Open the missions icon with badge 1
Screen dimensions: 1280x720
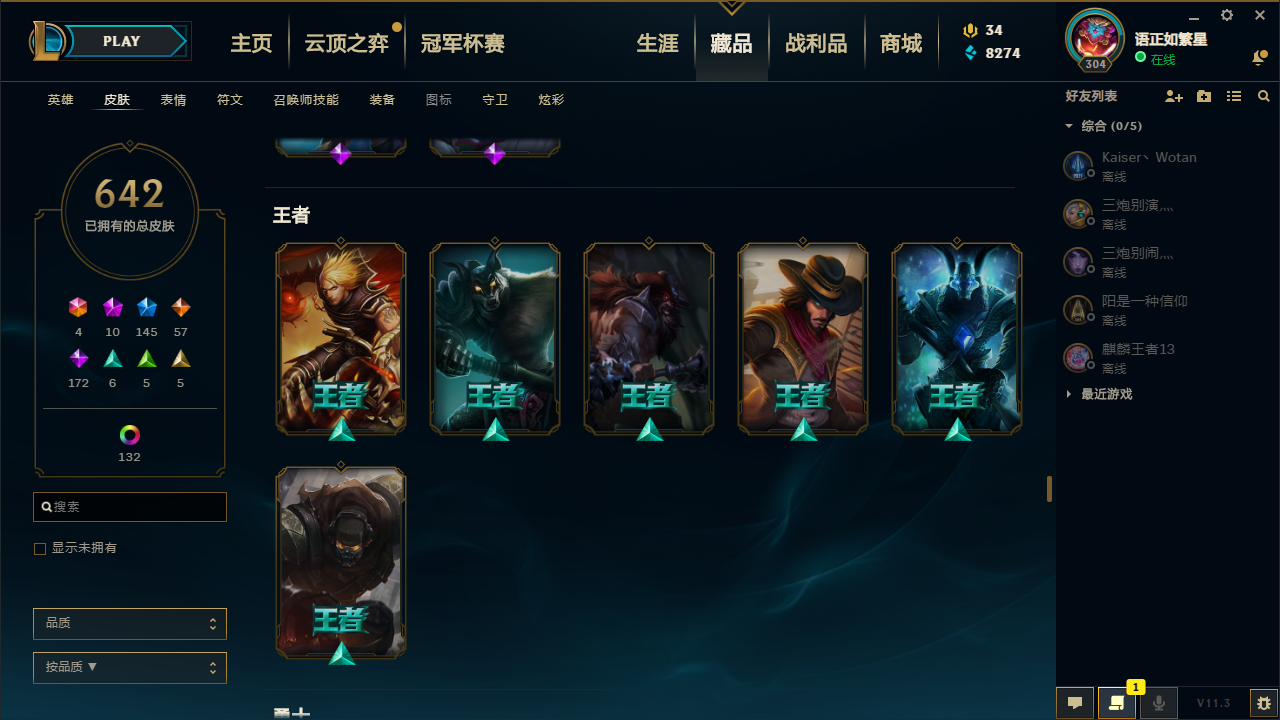(x=1117, y=703)
